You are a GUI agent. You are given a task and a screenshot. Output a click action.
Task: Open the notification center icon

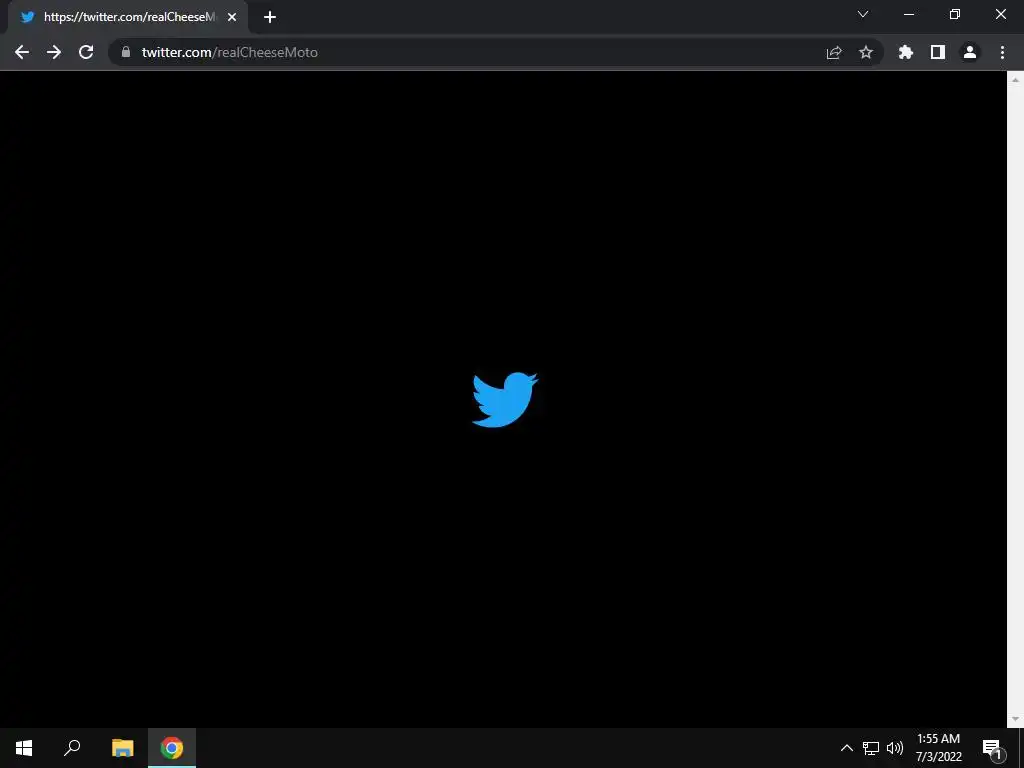[993, 748]
